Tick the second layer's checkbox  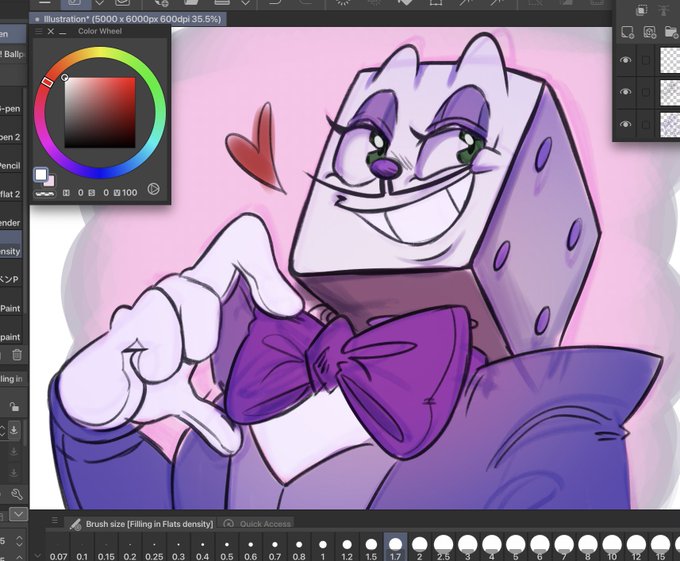click(646, 92)
